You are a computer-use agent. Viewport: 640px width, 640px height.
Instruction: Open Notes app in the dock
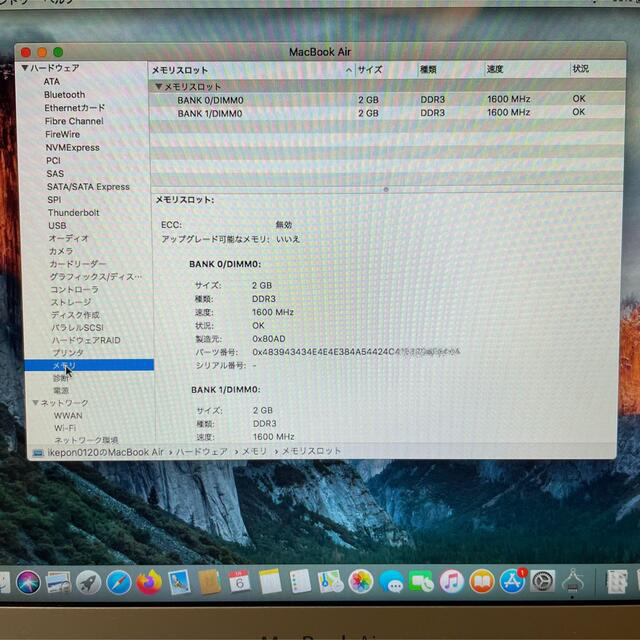click(x=270, y=582)
